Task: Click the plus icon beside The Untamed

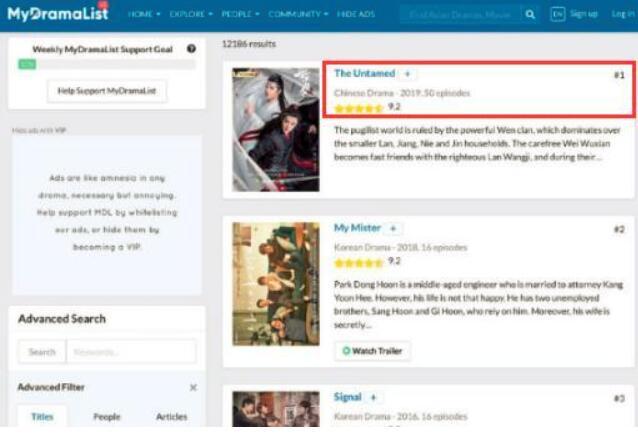Action: [x=409, y=74]
